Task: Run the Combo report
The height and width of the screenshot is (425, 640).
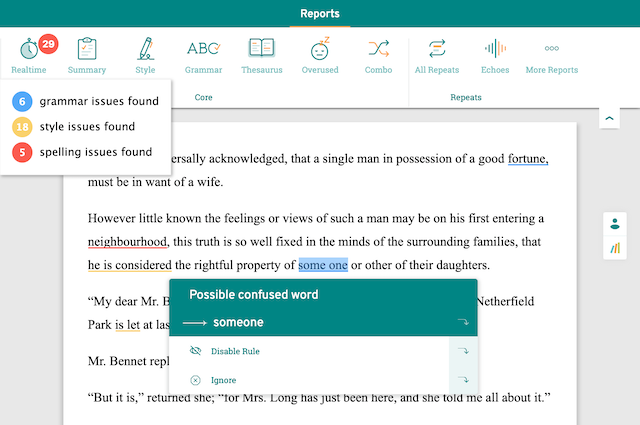Action: point(378,56)
